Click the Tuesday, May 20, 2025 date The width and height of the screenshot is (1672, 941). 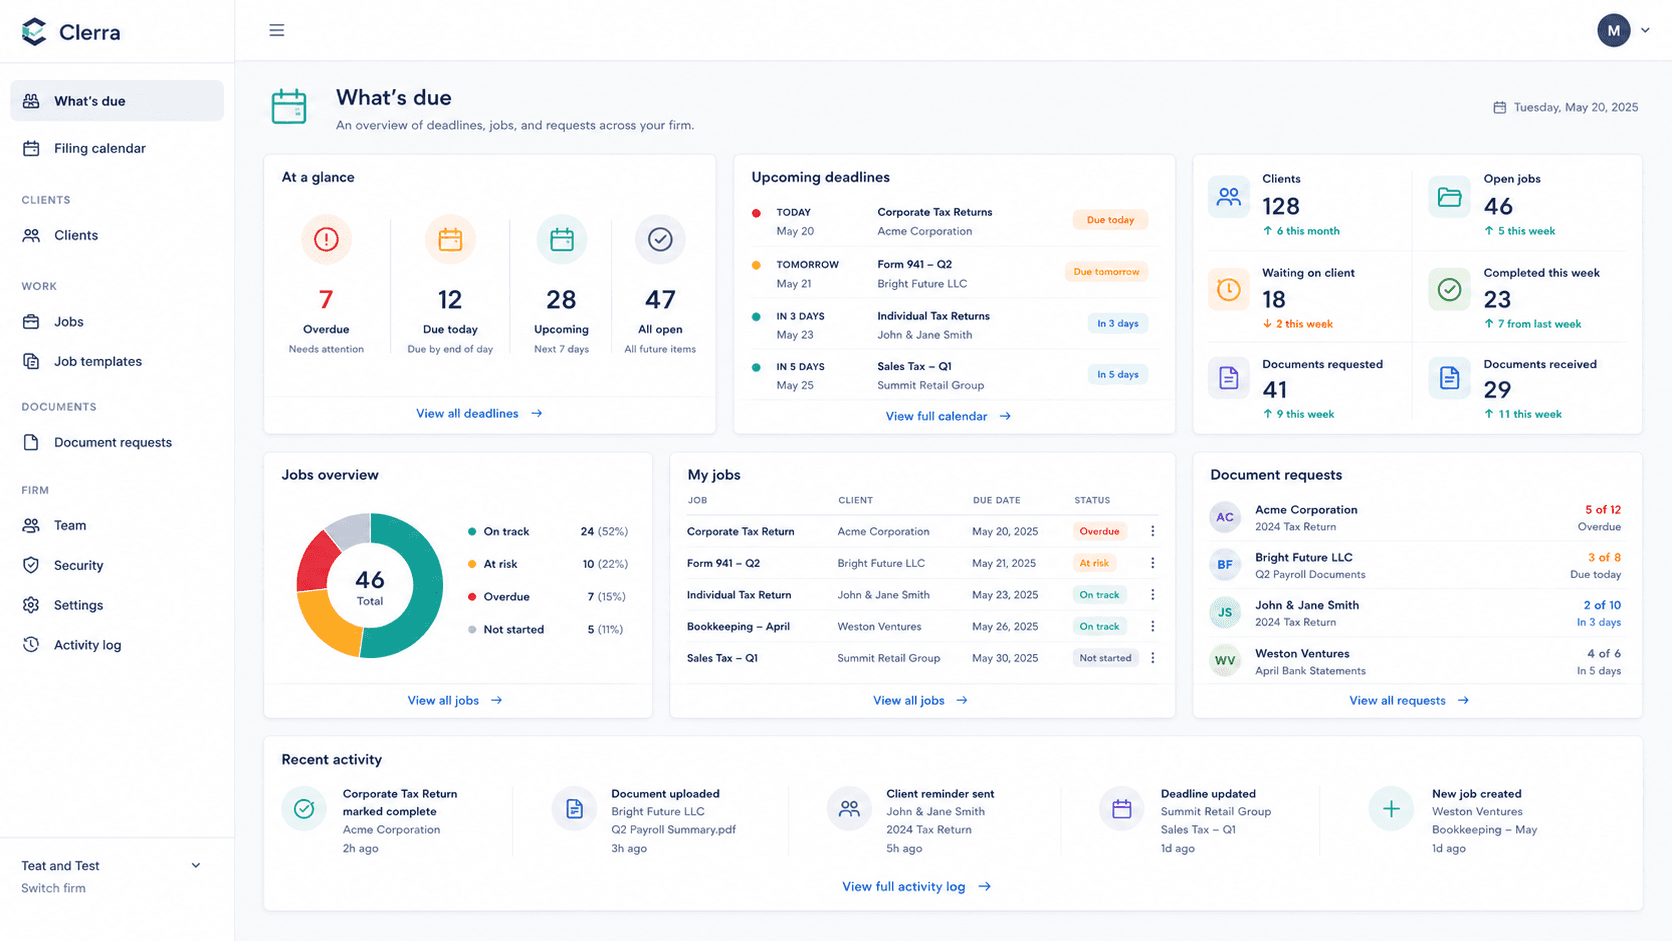[x=1575, y=107]
